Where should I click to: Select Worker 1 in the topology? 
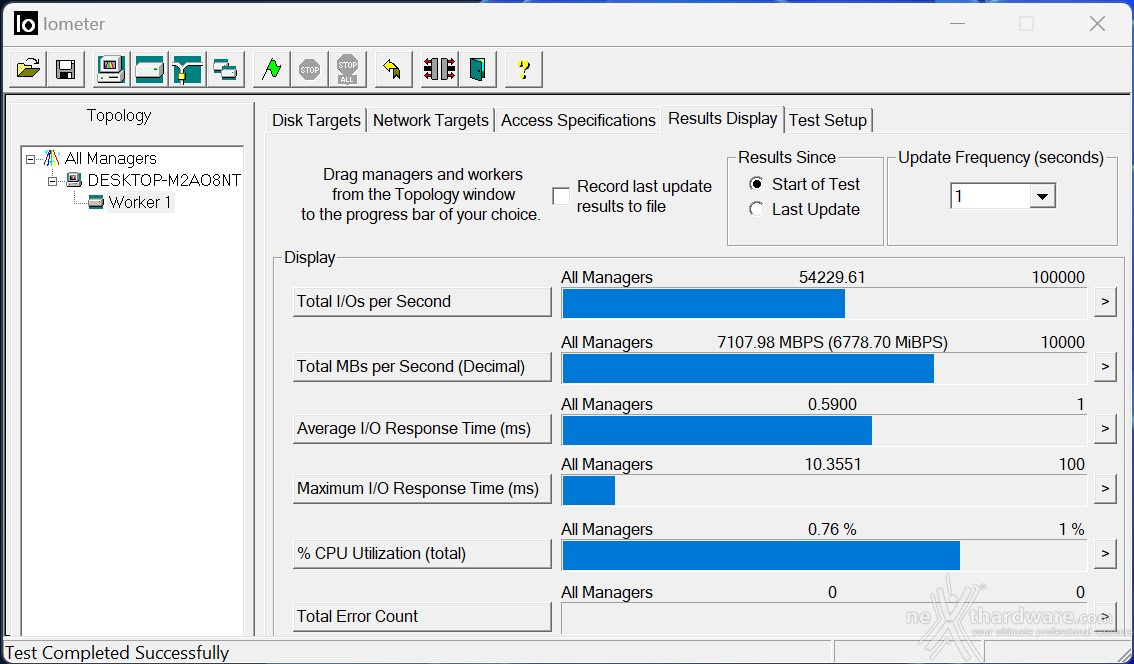click(140, 202)
